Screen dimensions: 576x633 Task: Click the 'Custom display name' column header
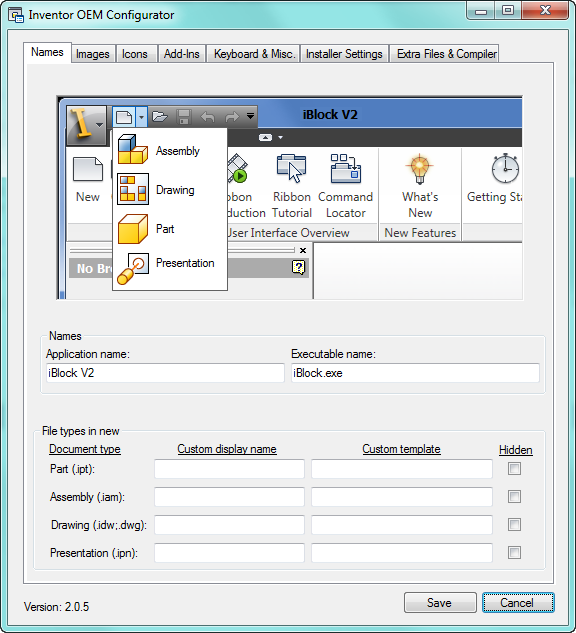227,449
